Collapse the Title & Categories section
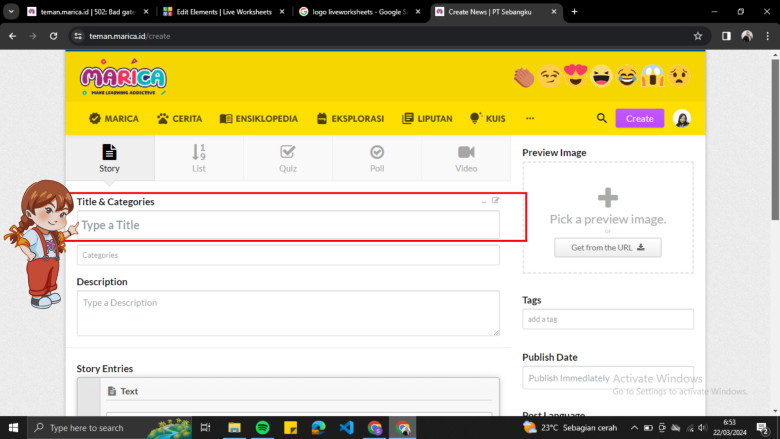 (x=483, y=201)
